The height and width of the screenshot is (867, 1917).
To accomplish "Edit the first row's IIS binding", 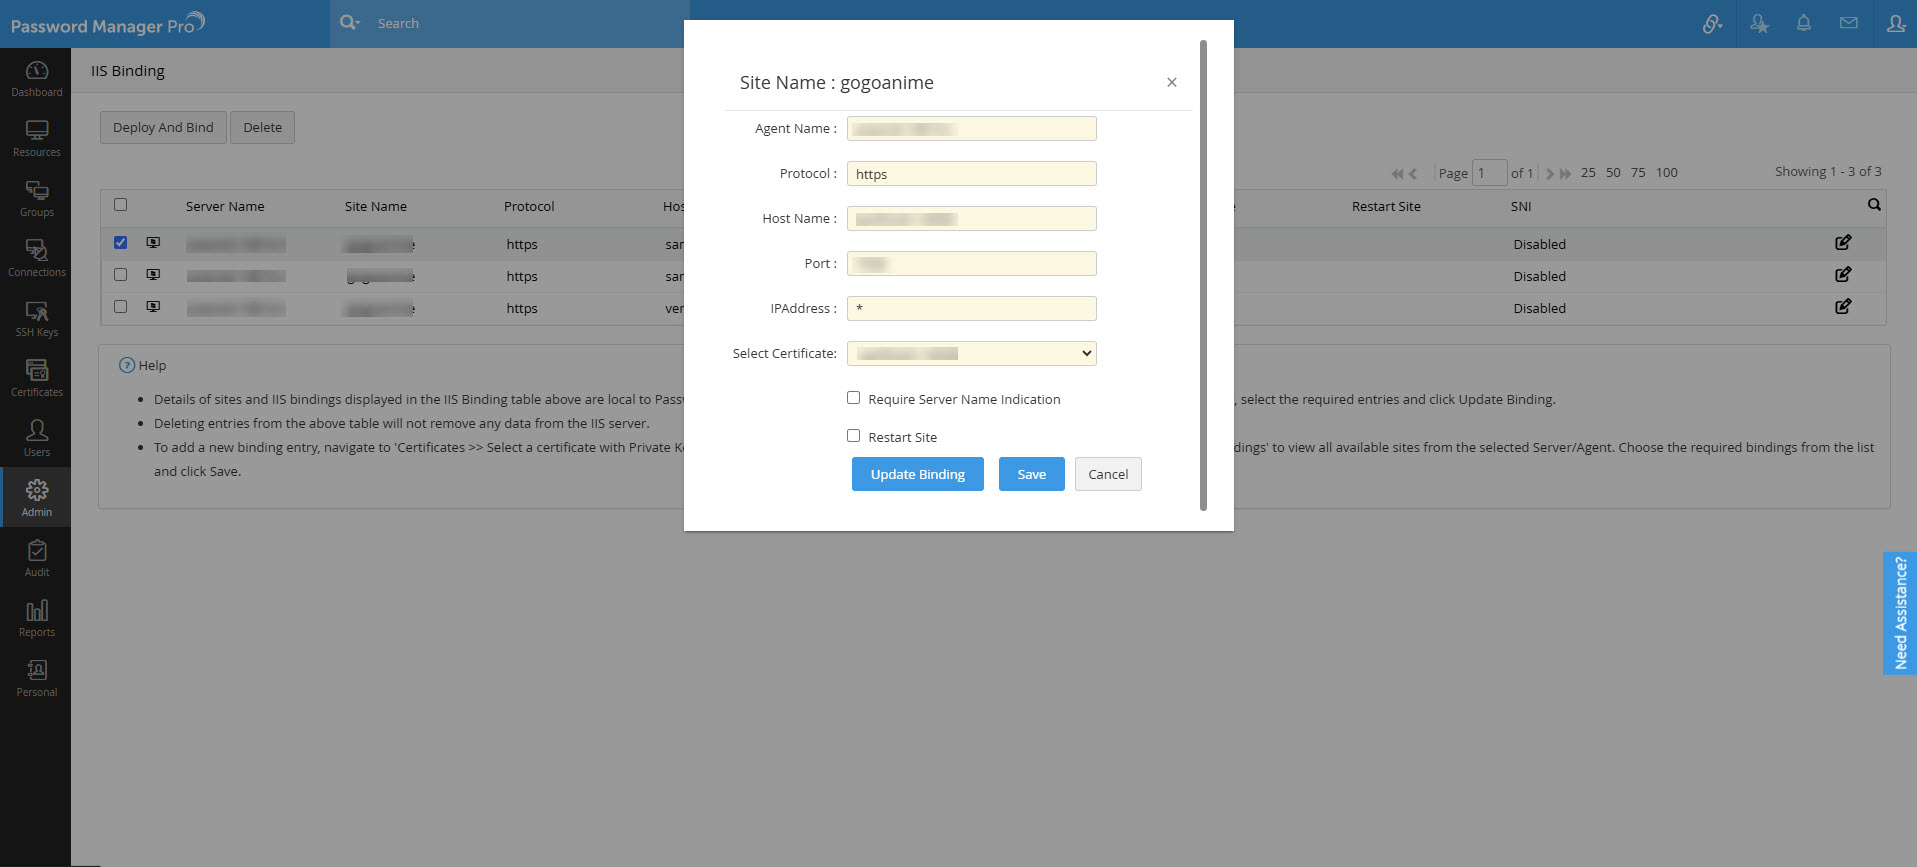I will click(x=1843, y=243).
